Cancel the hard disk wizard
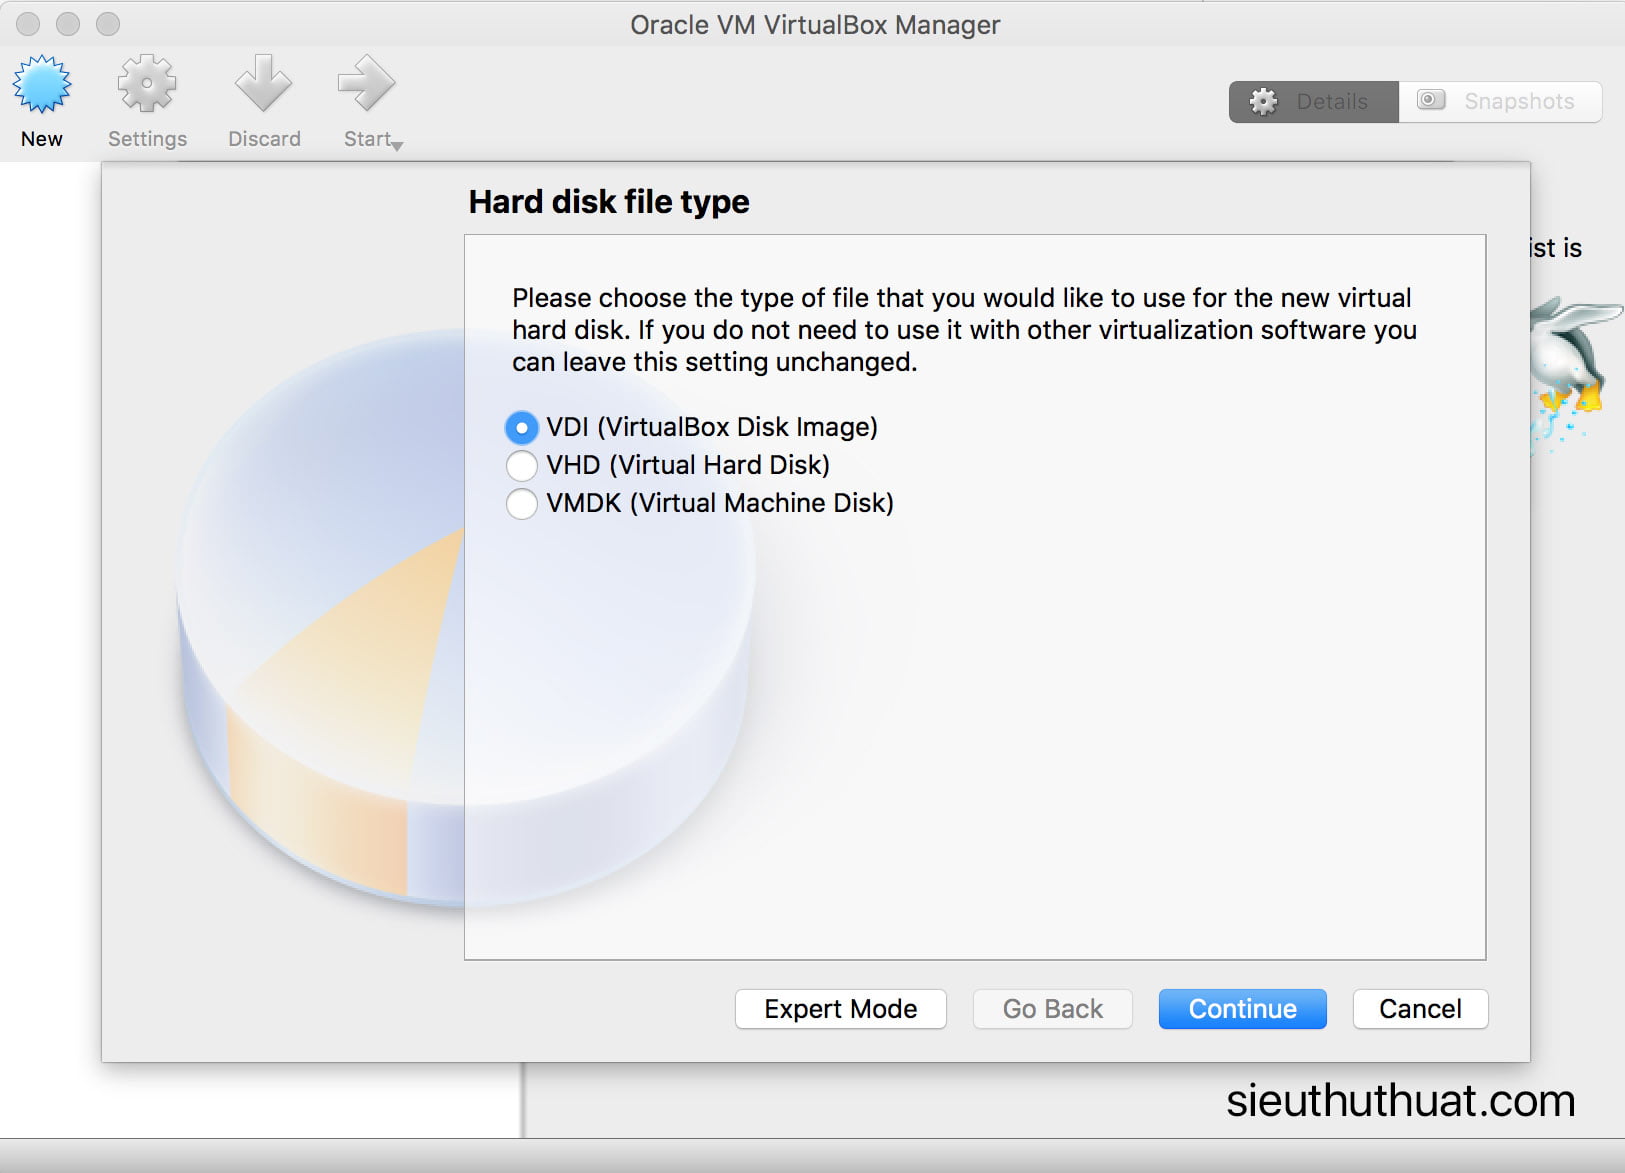The height and width of the screenshot is (1173, 1625). (x=1420, y=1009)
